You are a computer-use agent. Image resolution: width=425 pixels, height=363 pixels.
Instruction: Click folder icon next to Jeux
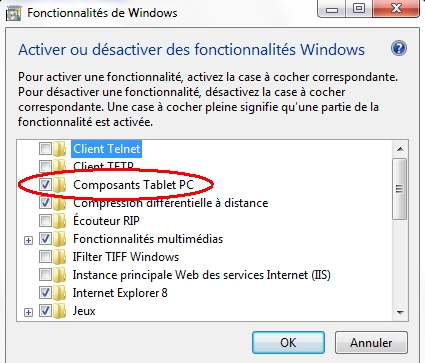pos(59,311)
